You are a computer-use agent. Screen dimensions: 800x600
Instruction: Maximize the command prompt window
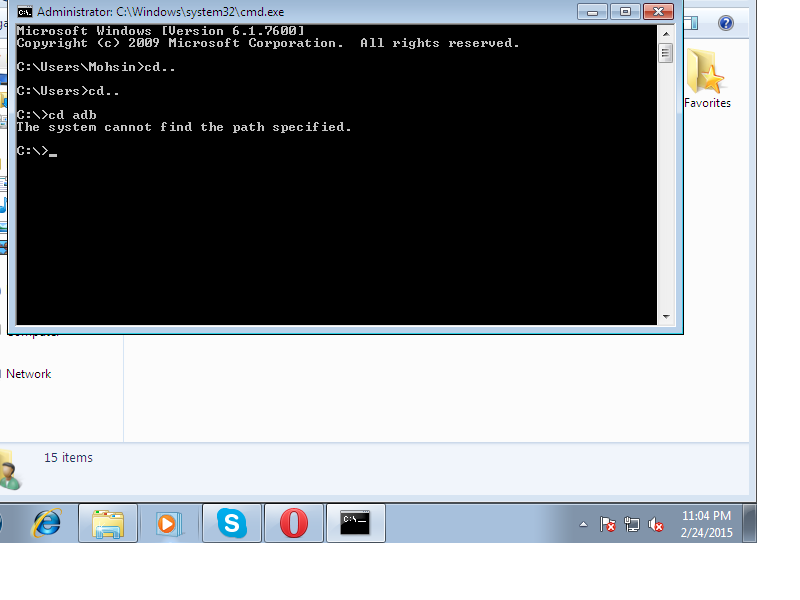click(x=626, y=11)
